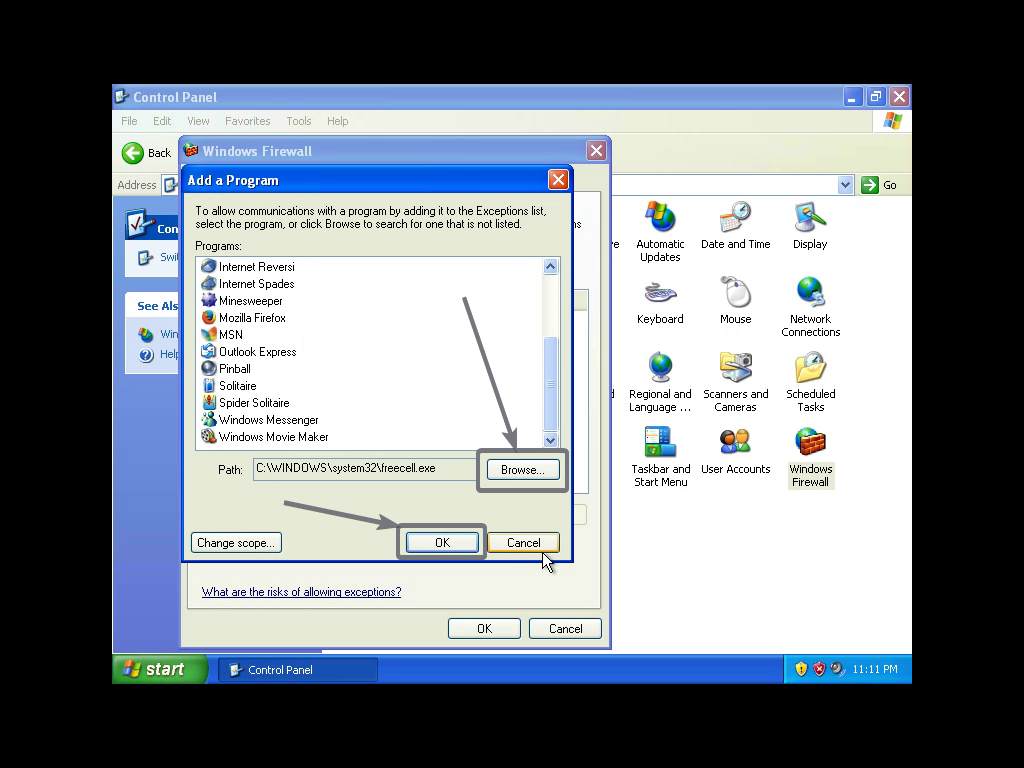This screenshot has width=1024, height=768.
Task: Click the 11:11 PM clock
Action: coord(875,669)
